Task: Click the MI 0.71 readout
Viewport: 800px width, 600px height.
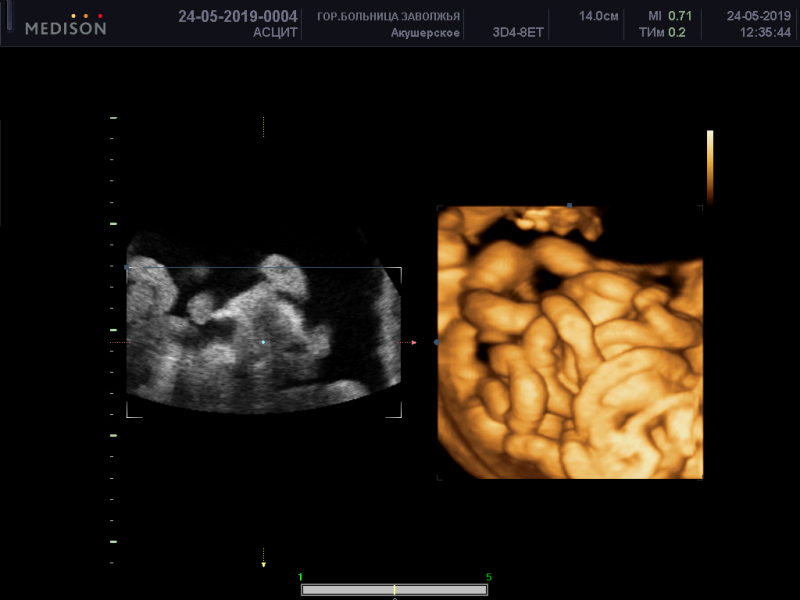Action: [670, 16]
